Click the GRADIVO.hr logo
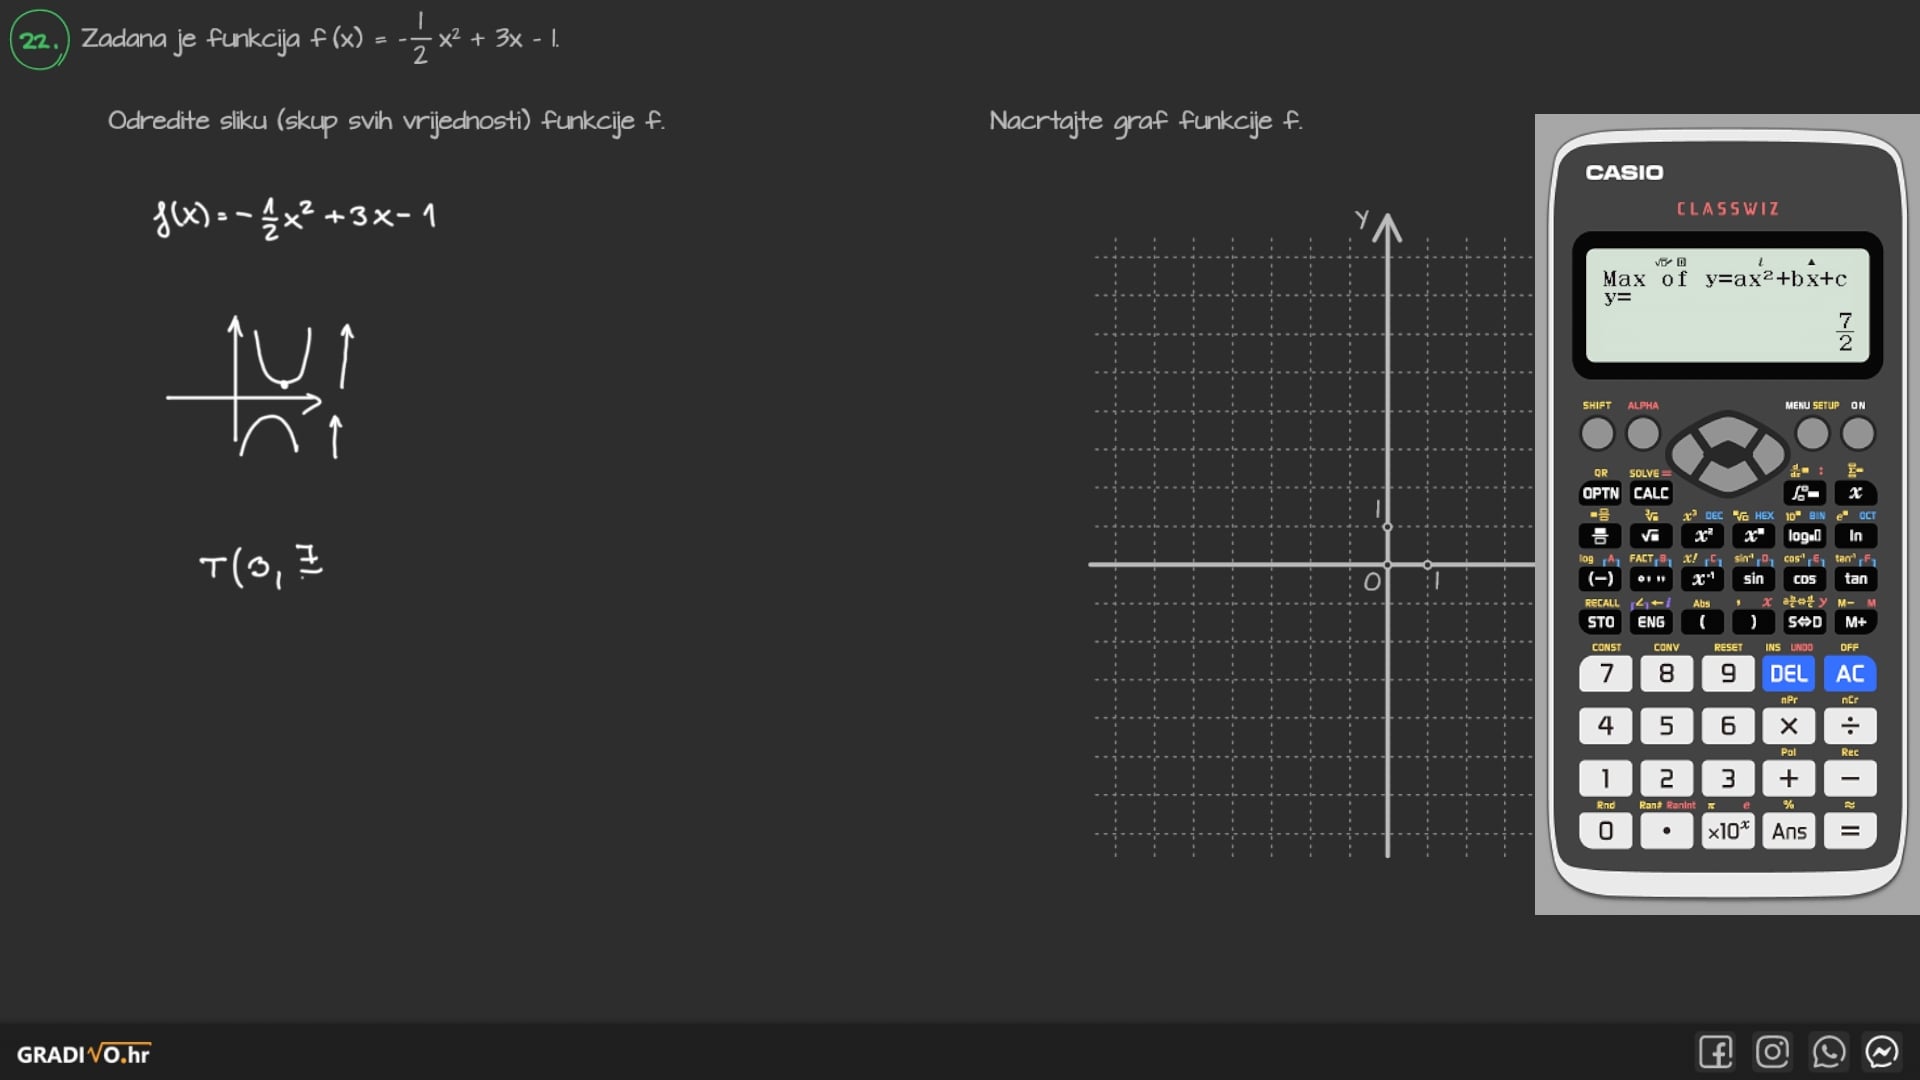The height and width of the screenshot is (1080, 1920). [84, 1054]
